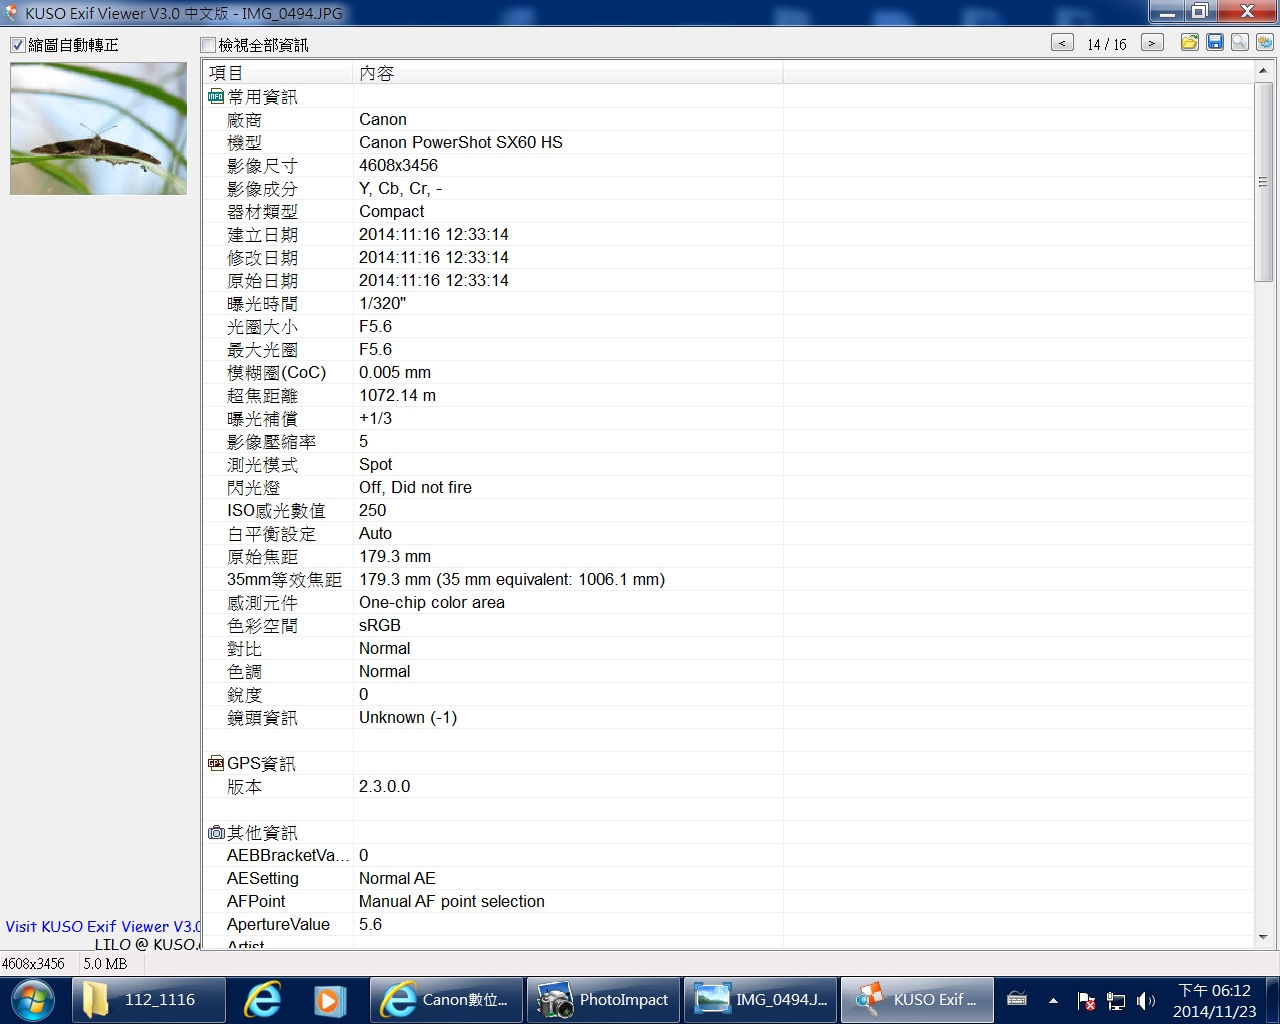Select the 色彩空間 sRGB row
Viewport: 1280px width, 1024px height.
point(728,625)
